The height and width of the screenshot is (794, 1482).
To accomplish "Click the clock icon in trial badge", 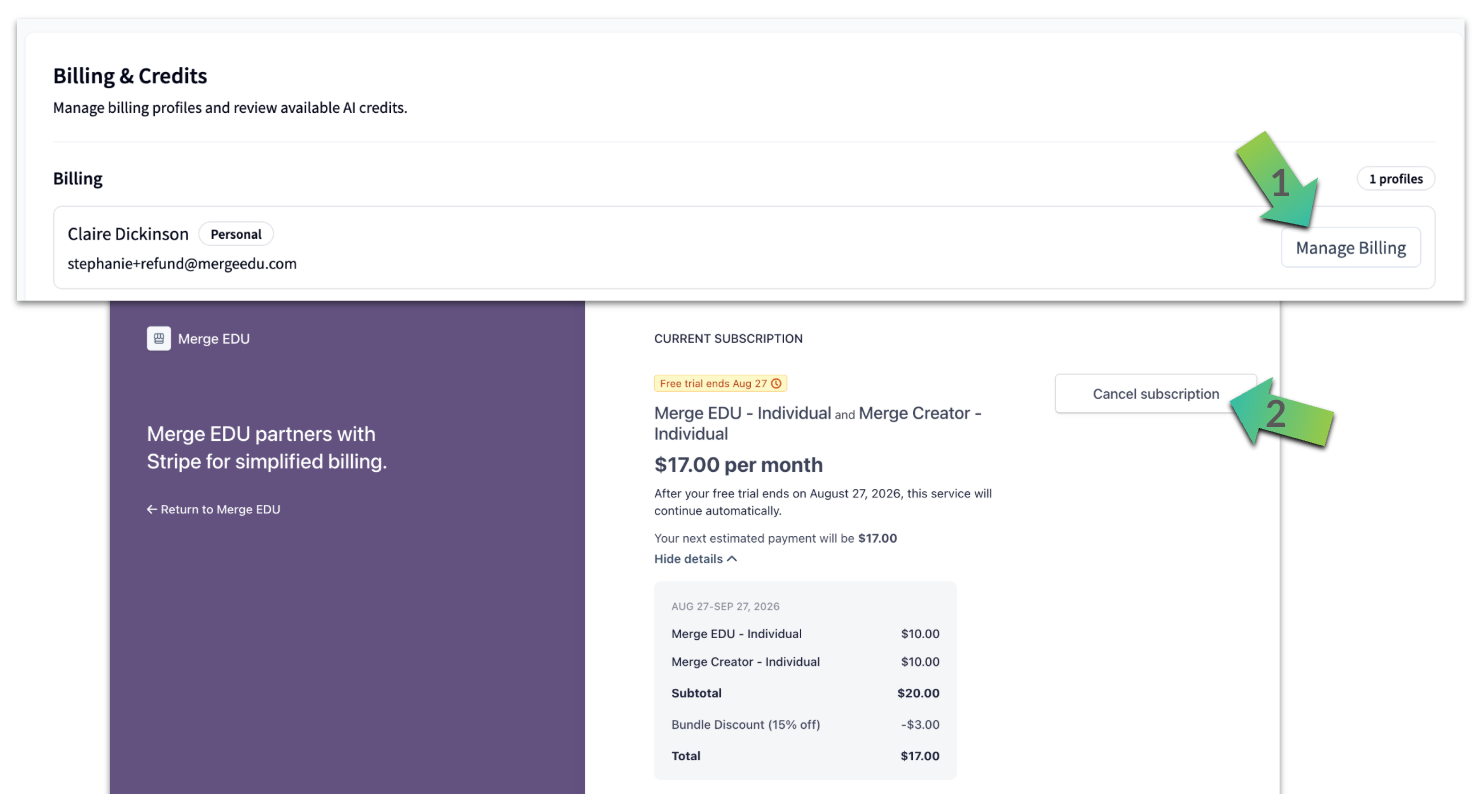I will tap(777, 384).
